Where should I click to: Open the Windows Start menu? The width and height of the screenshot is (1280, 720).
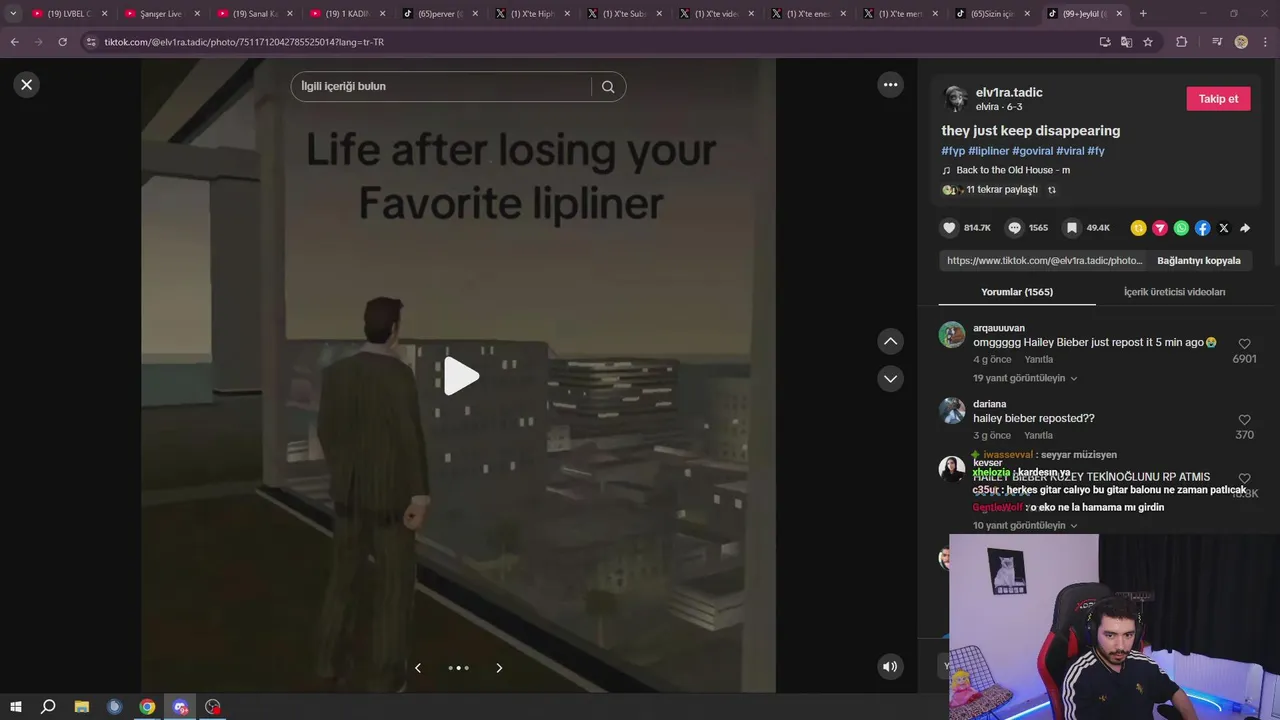coord(15,707)
